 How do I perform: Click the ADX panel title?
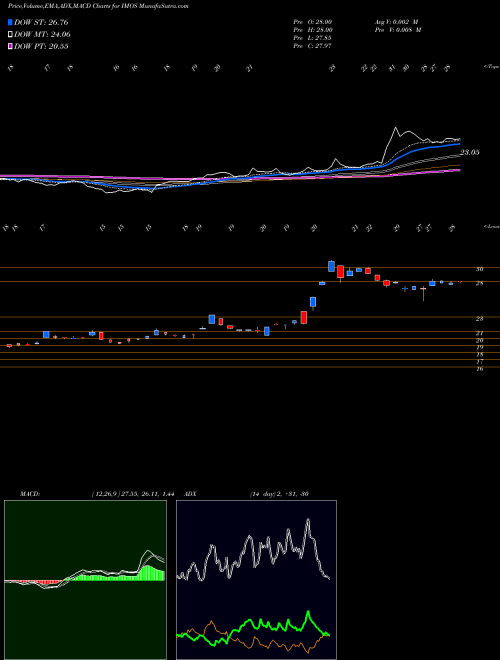191,494
